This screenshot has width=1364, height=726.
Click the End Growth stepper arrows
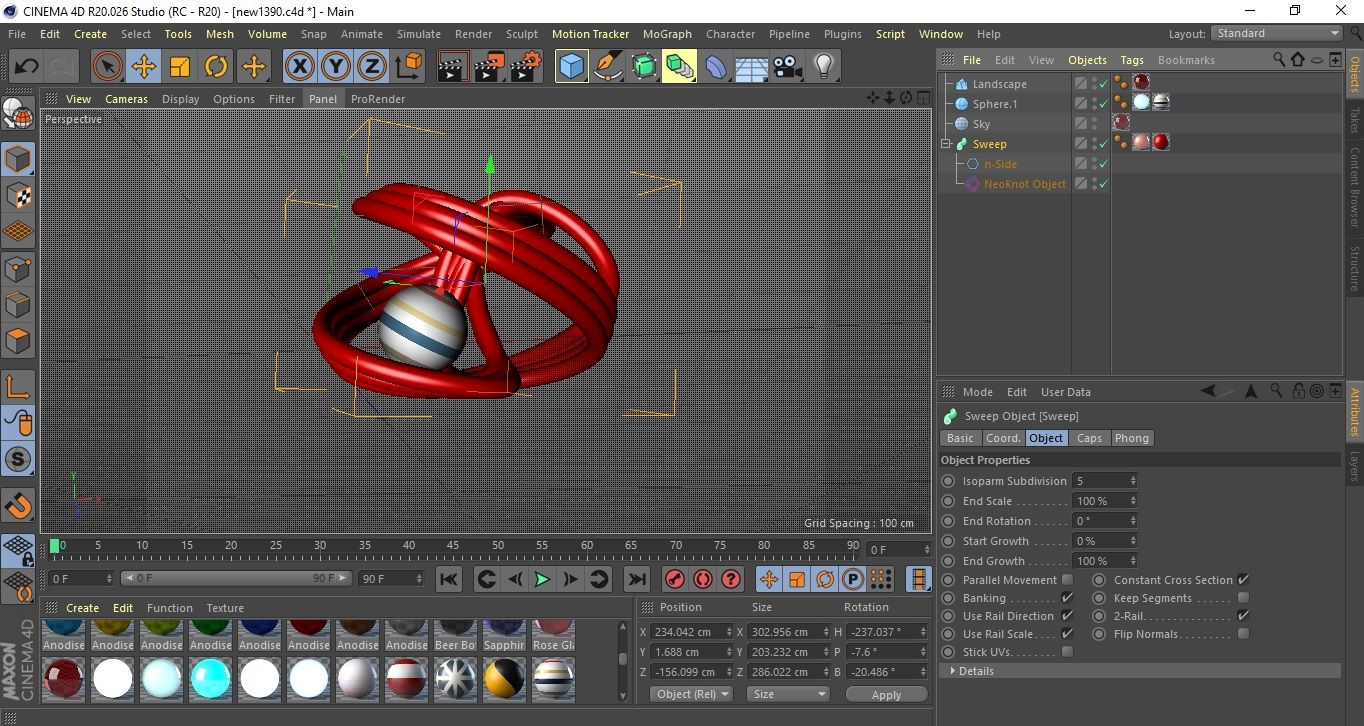pos(1133,561)
